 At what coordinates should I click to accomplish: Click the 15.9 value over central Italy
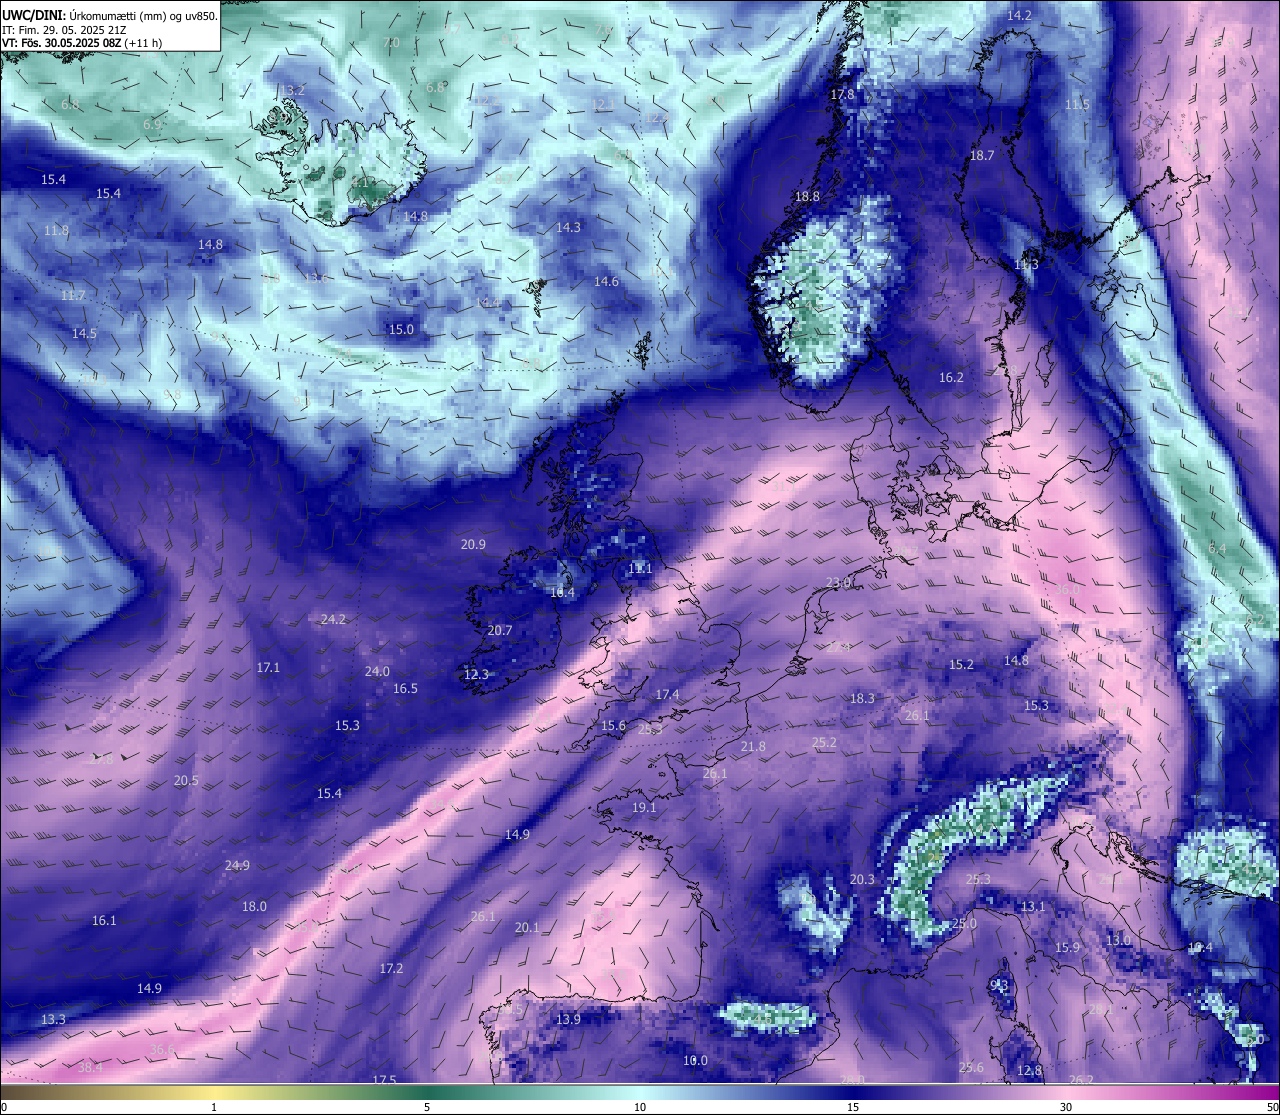(1068, 948)
